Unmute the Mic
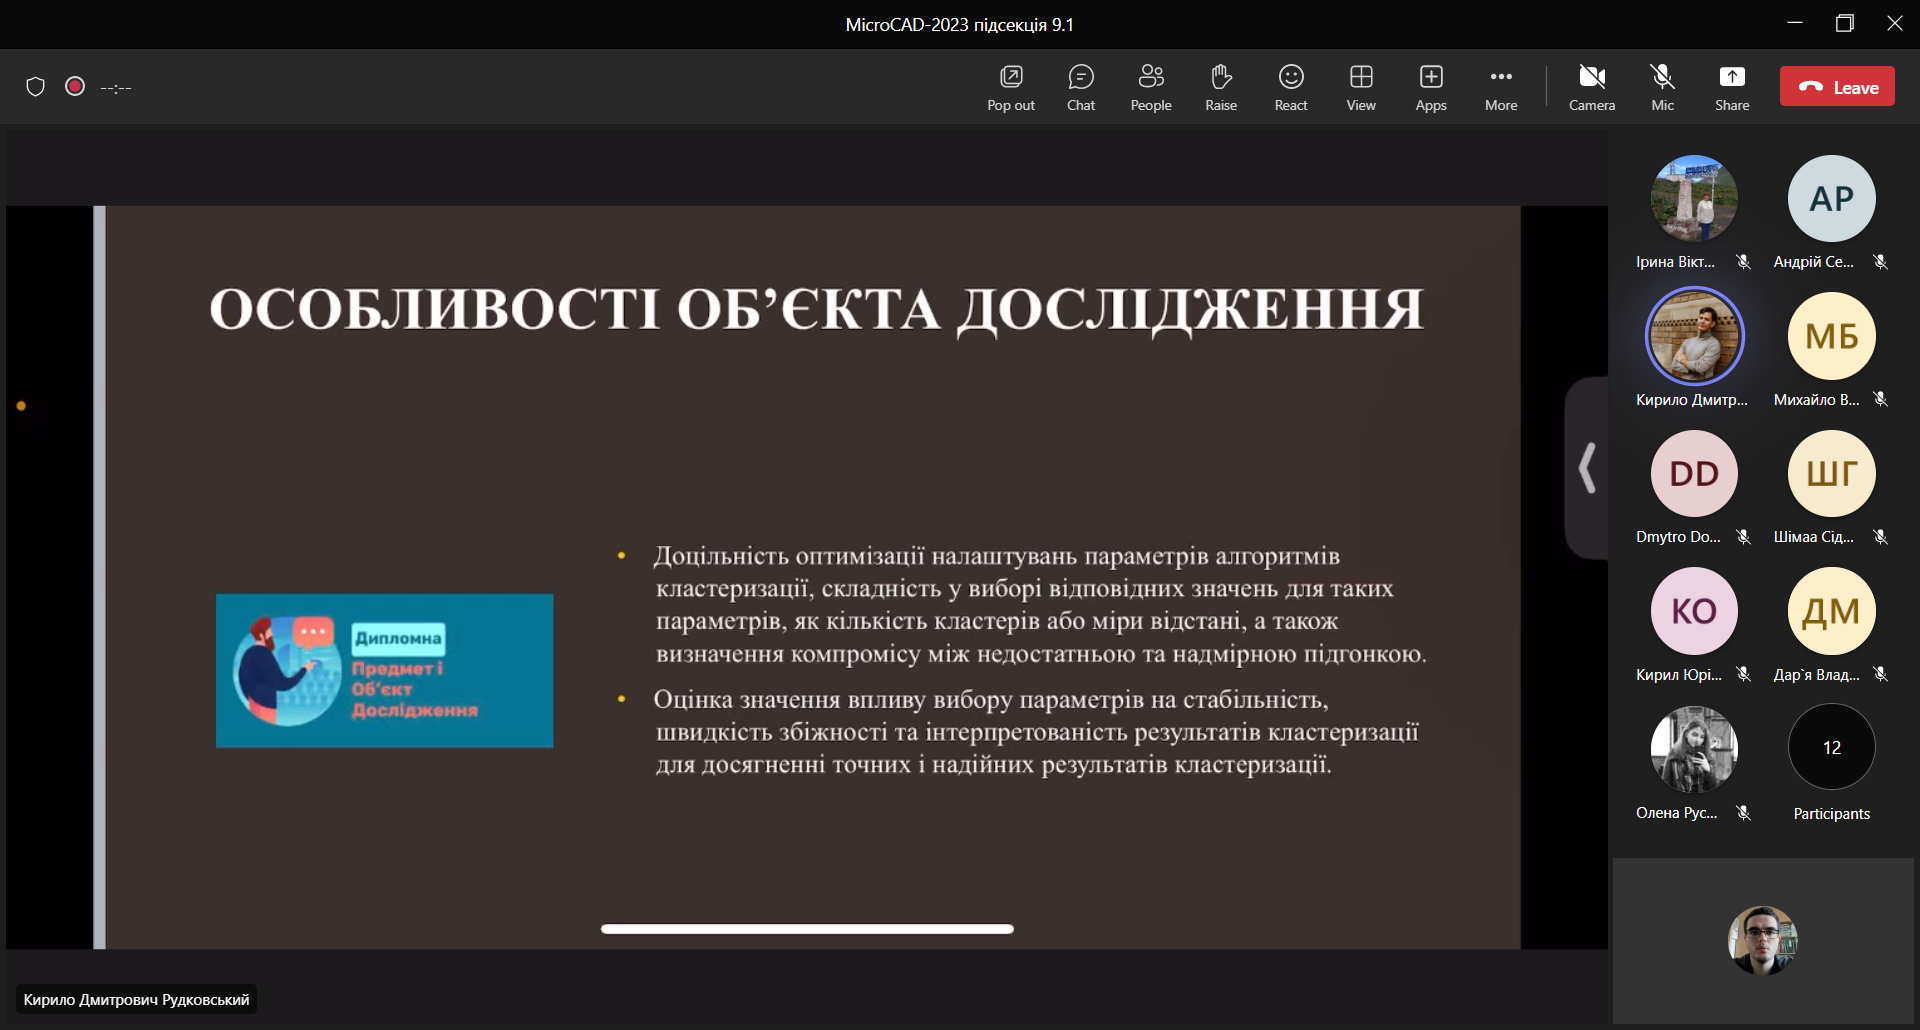Image resolution: width=1920 pixels, height=1030 pixels. [1662, 87]
